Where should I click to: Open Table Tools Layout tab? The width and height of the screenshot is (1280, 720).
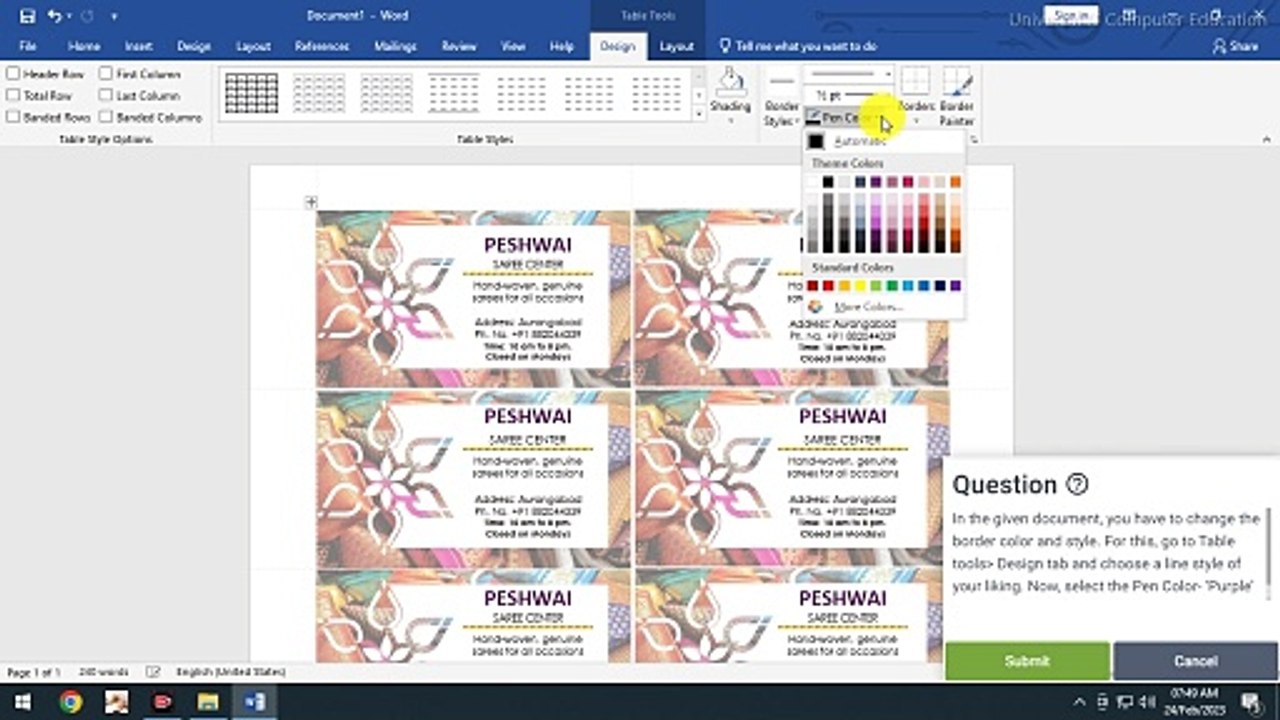[677, 46]
